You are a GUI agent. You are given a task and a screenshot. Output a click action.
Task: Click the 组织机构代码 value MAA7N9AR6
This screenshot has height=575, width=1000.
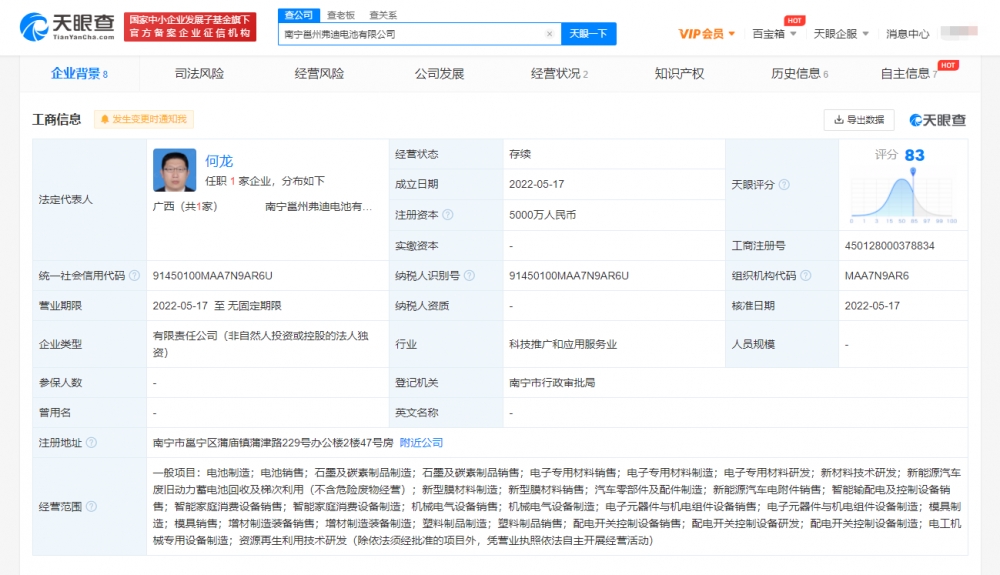(x=877, y=275)
